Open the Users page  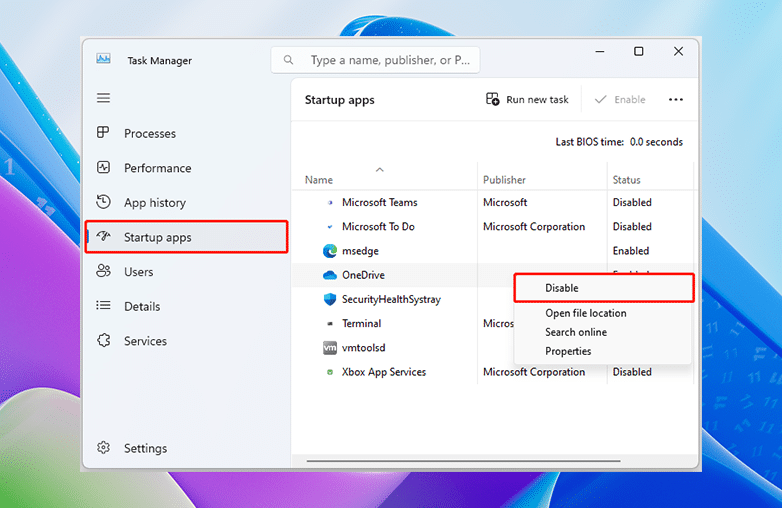click(187, 272)
